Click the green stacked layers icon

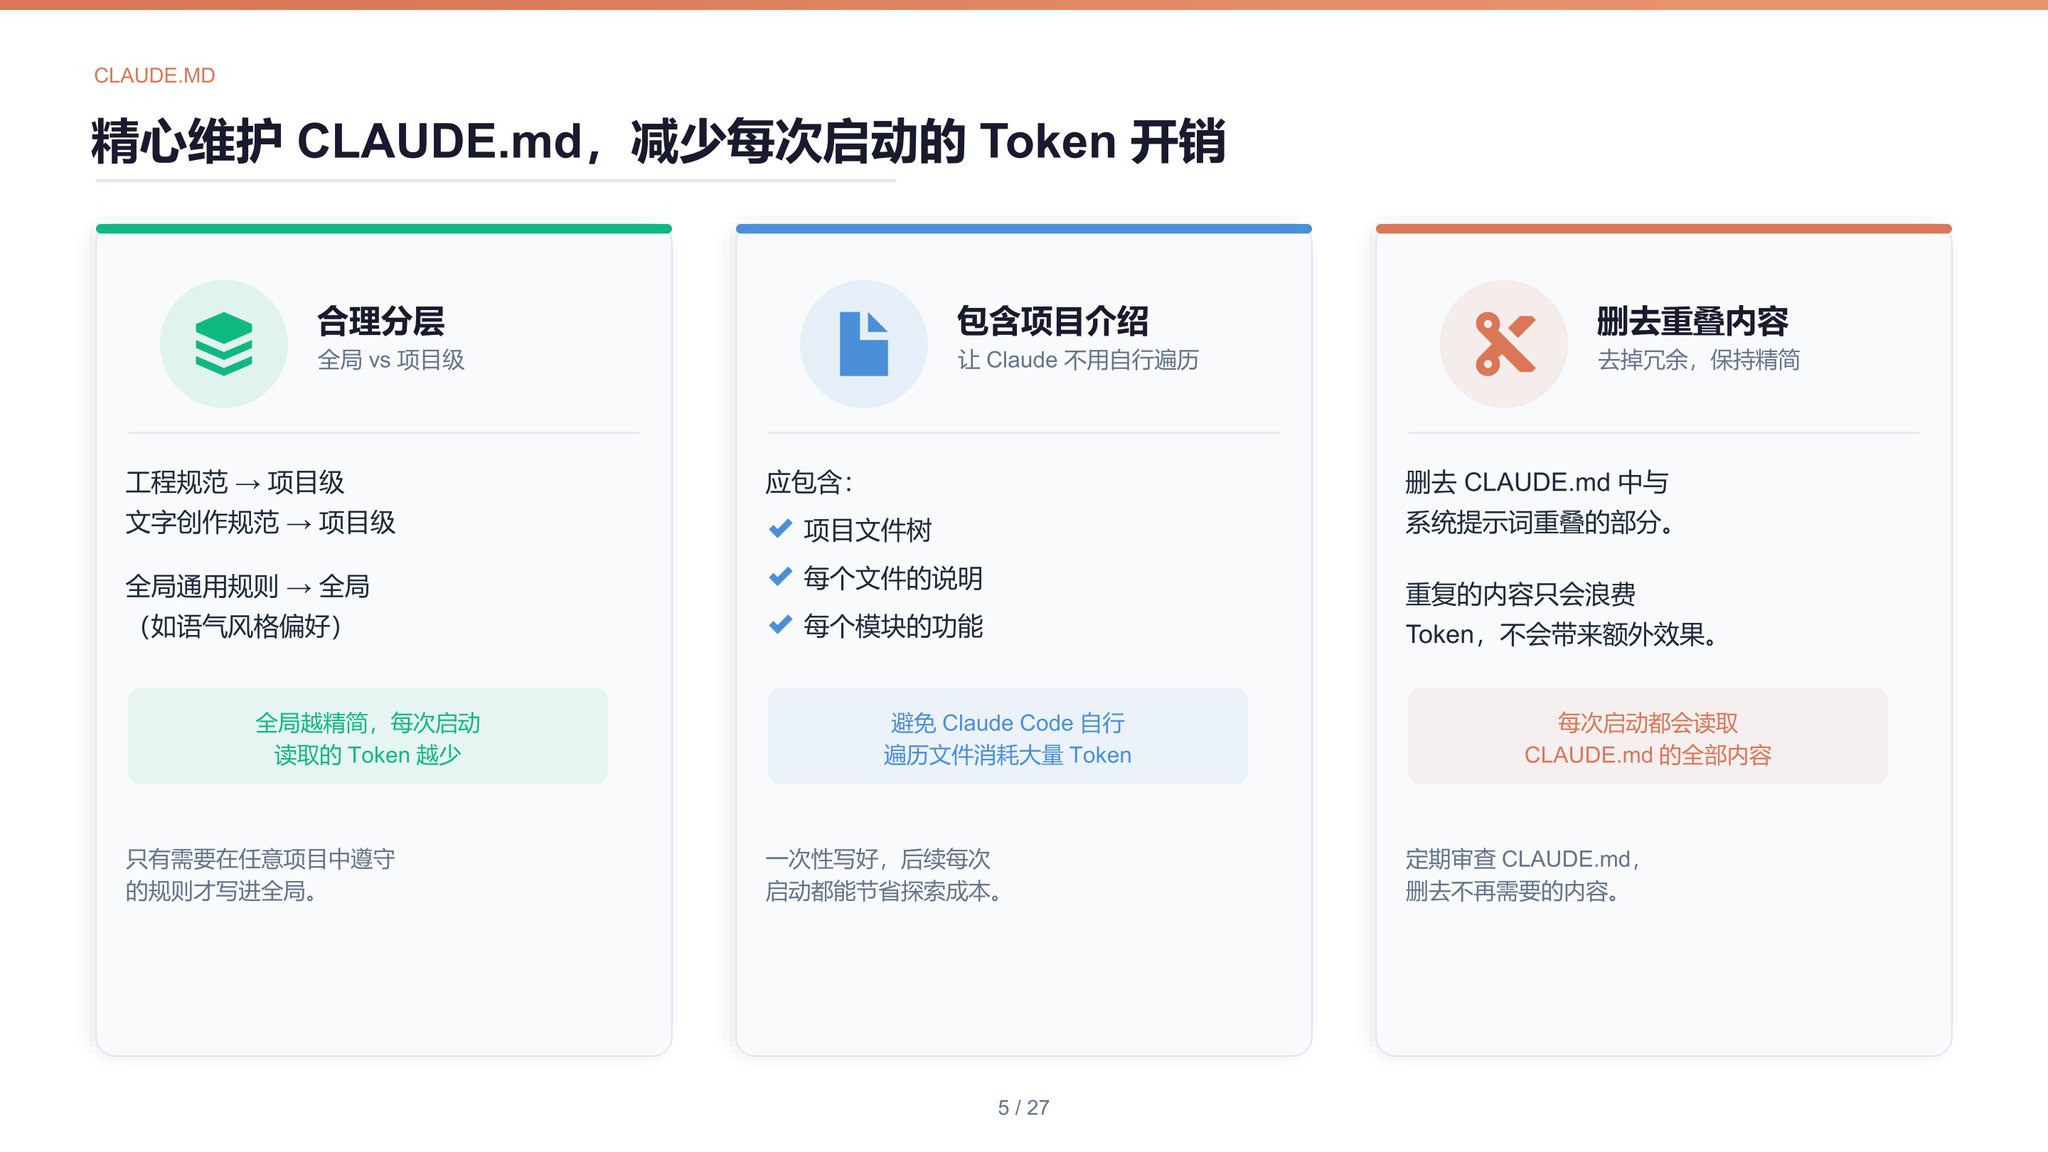pyautogui.click(x=224, y=343)
